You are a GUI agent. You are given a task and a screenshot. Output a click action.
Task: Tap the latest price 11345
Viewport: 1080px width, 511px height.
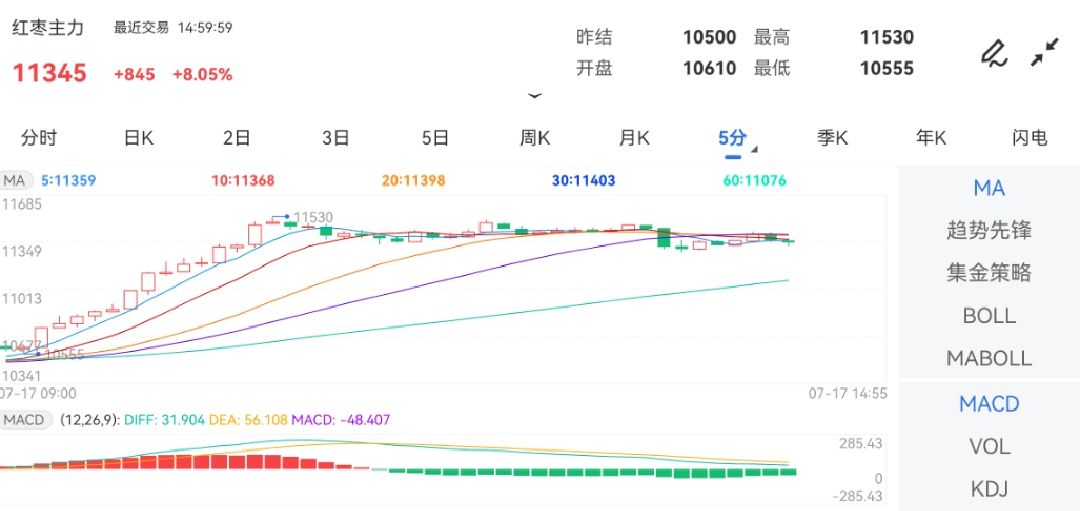(50, 73)
